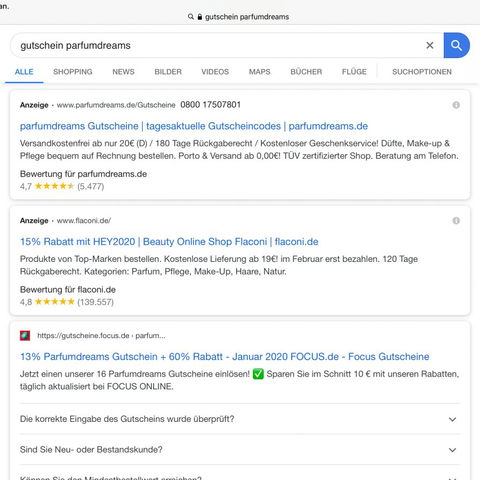Expand "Die korrekte Eingabe des Gutscheins" question

coord(240,419)
